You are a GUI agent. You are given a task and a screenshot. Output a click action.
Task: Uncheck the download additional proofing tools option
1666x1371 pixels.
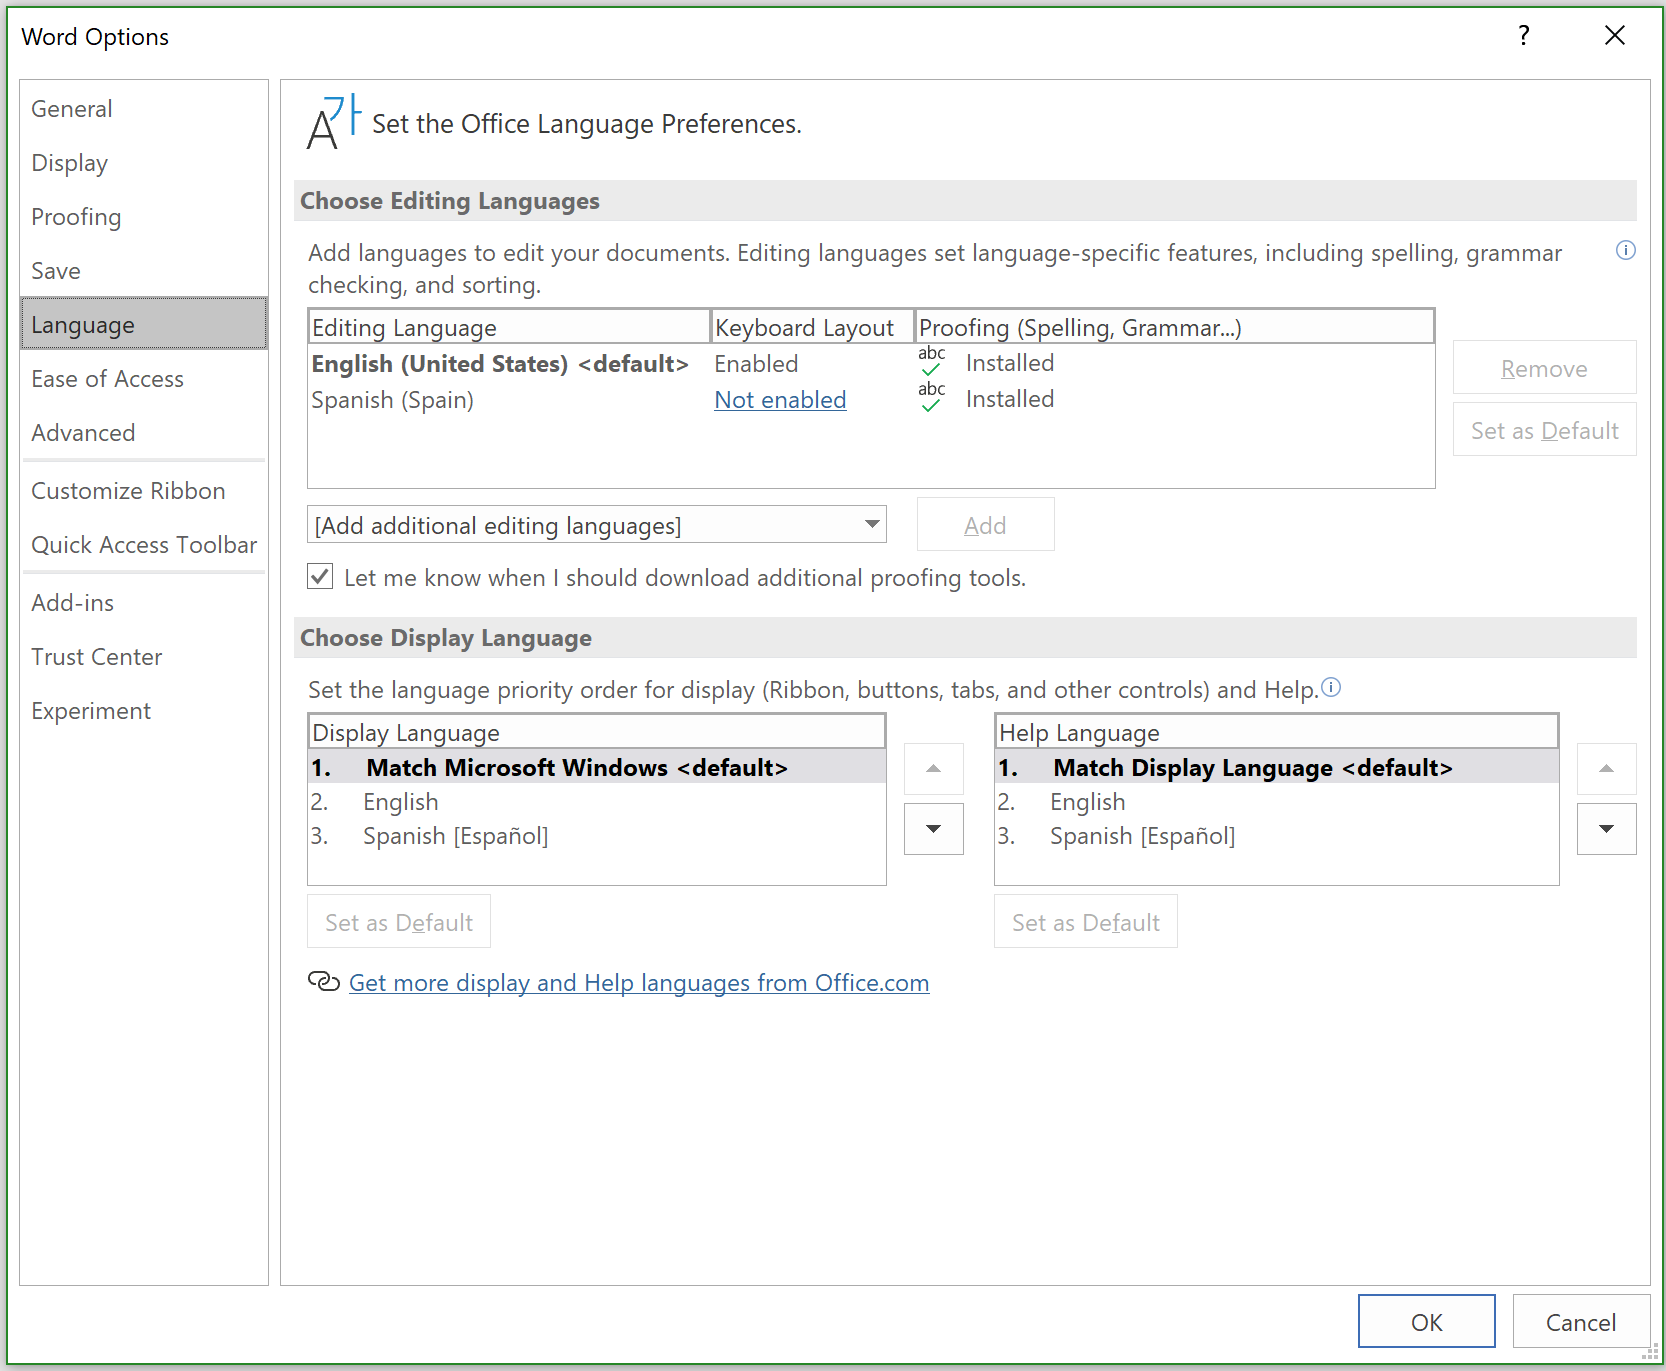(319, 577)
